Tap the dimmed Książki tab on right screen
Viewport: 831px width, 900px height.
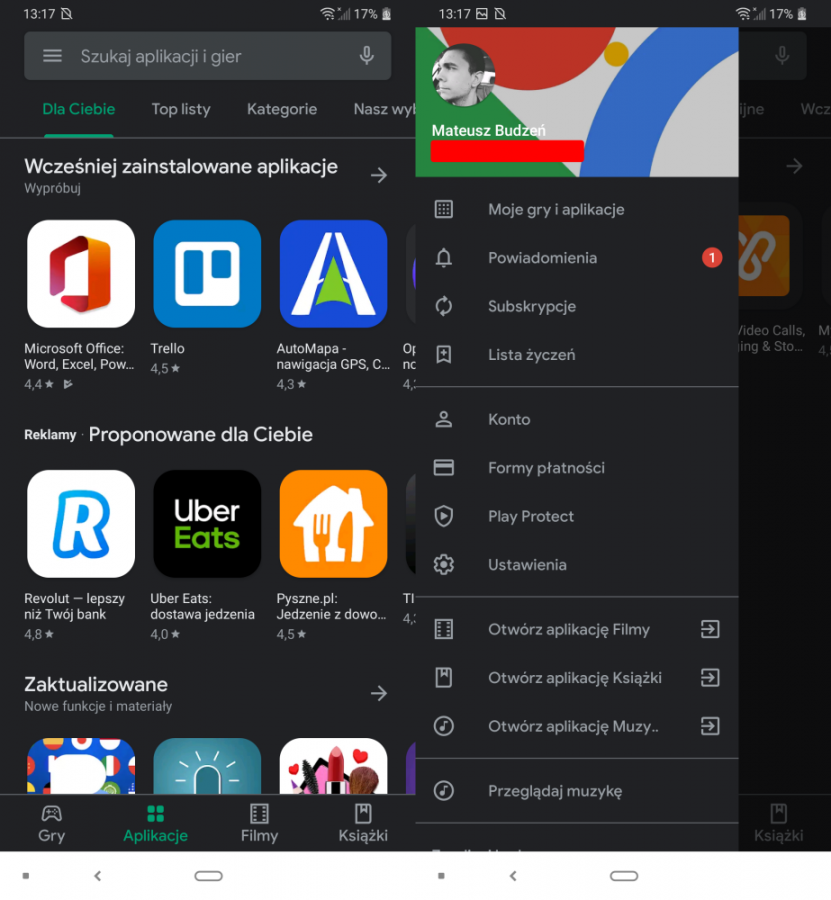779,823
